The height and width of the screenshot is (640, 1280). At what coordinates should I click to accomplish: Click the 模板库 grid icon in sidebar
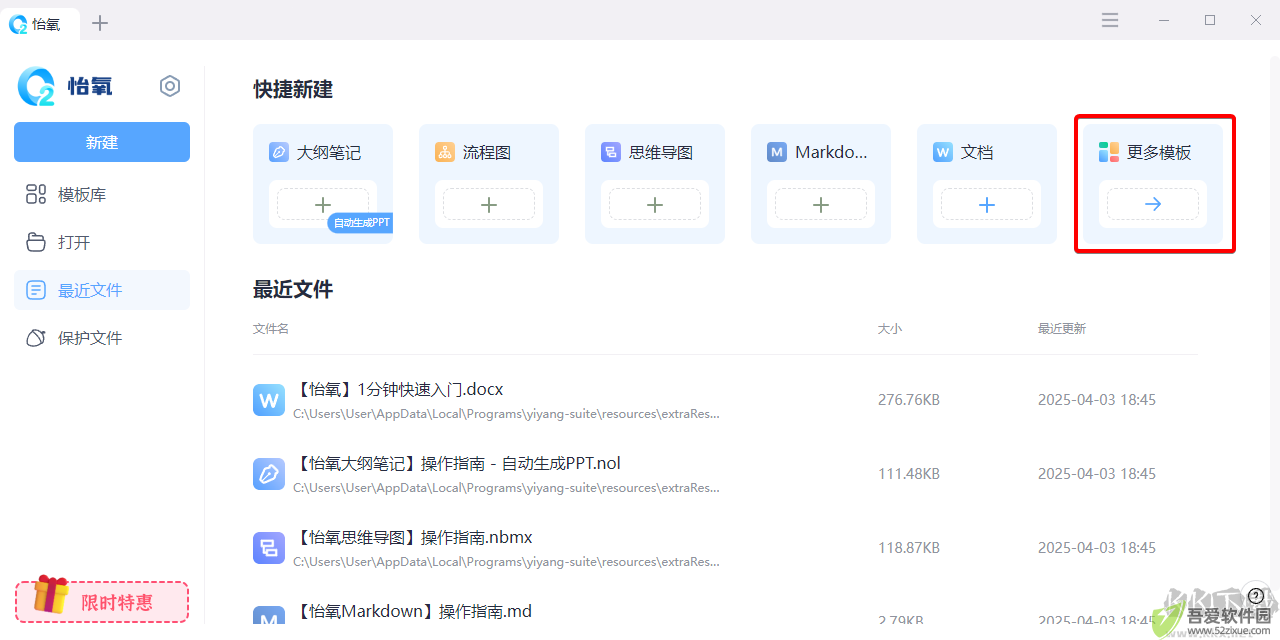coord(36,194)
